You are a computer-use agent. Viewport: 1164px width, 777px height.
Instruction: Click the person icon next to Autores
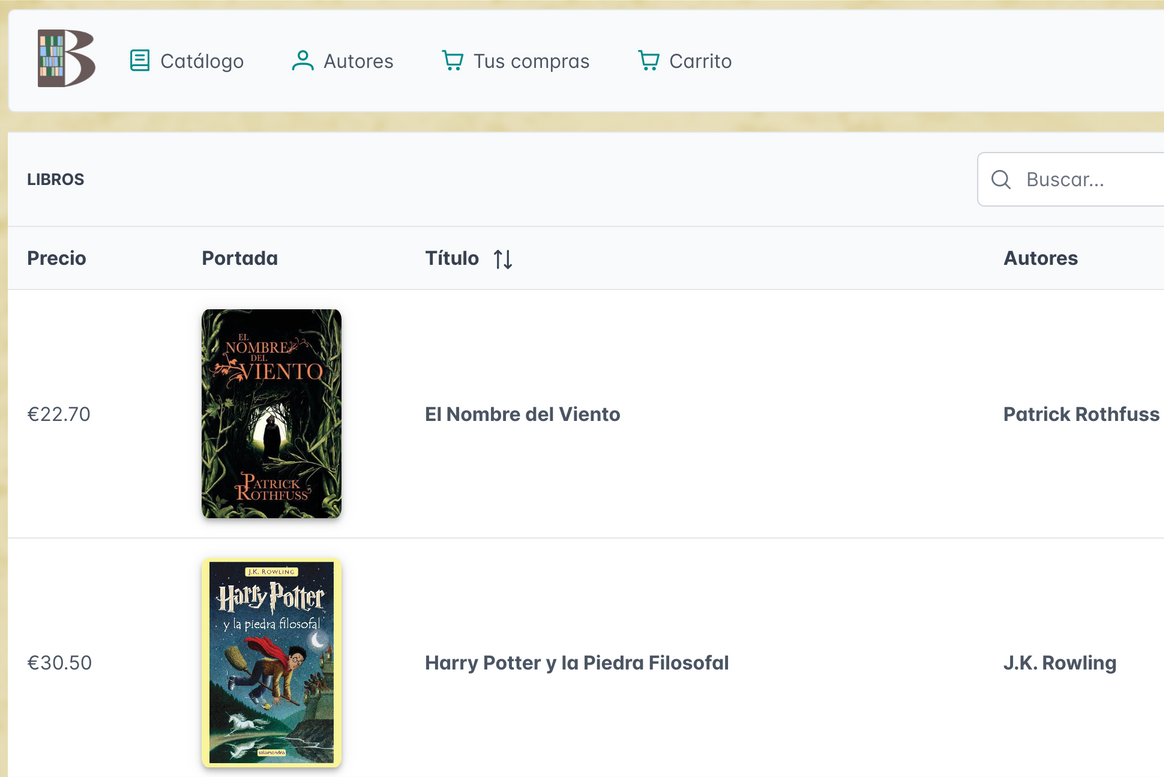pos(301,60)
